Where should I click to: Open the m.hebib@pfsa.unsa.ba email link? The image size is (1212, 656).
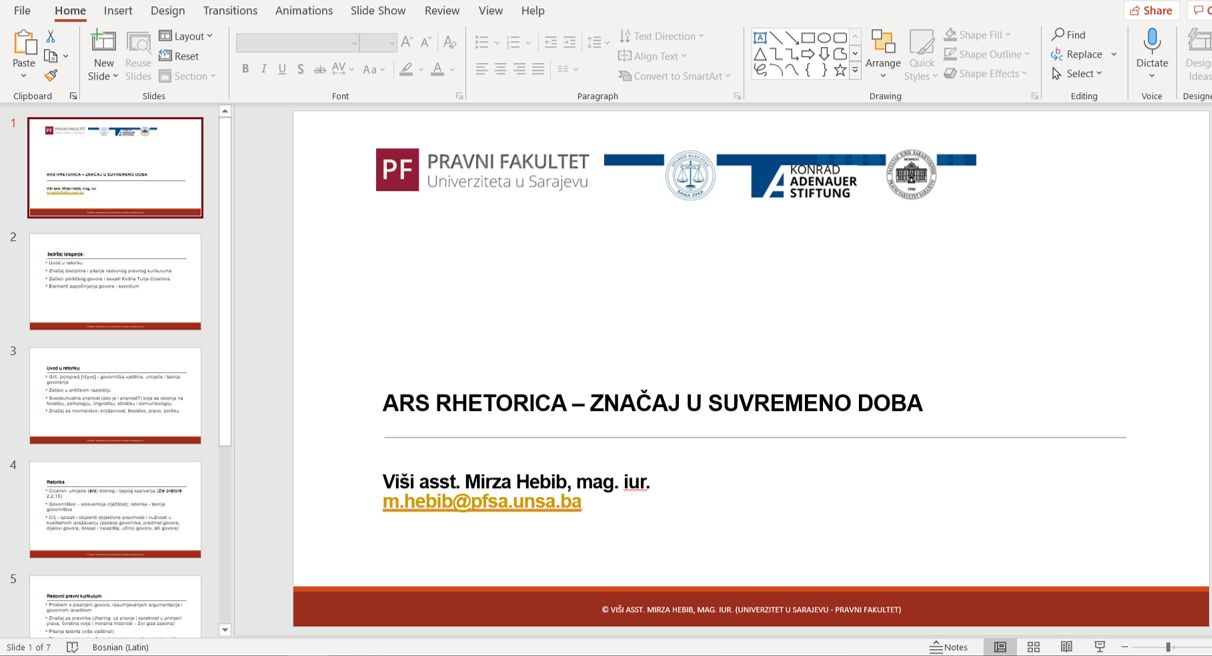click(x=481, y=502)
